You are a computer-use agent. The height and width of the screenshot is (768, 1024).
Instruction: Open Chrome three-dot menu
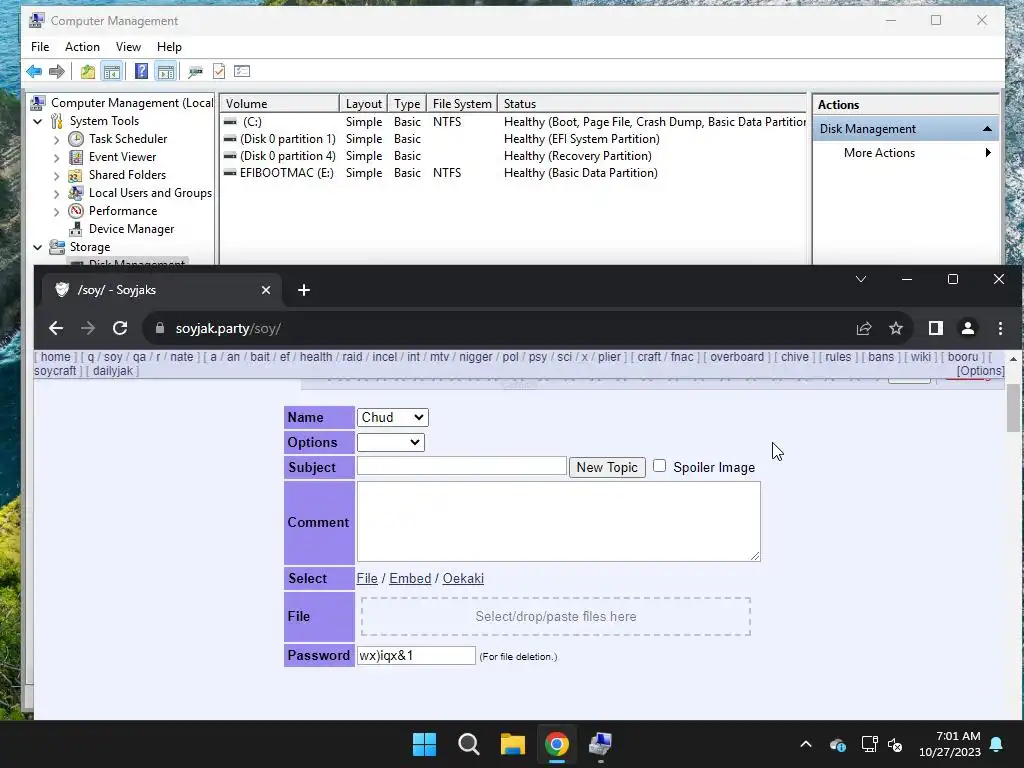(x=1000, y=328)
